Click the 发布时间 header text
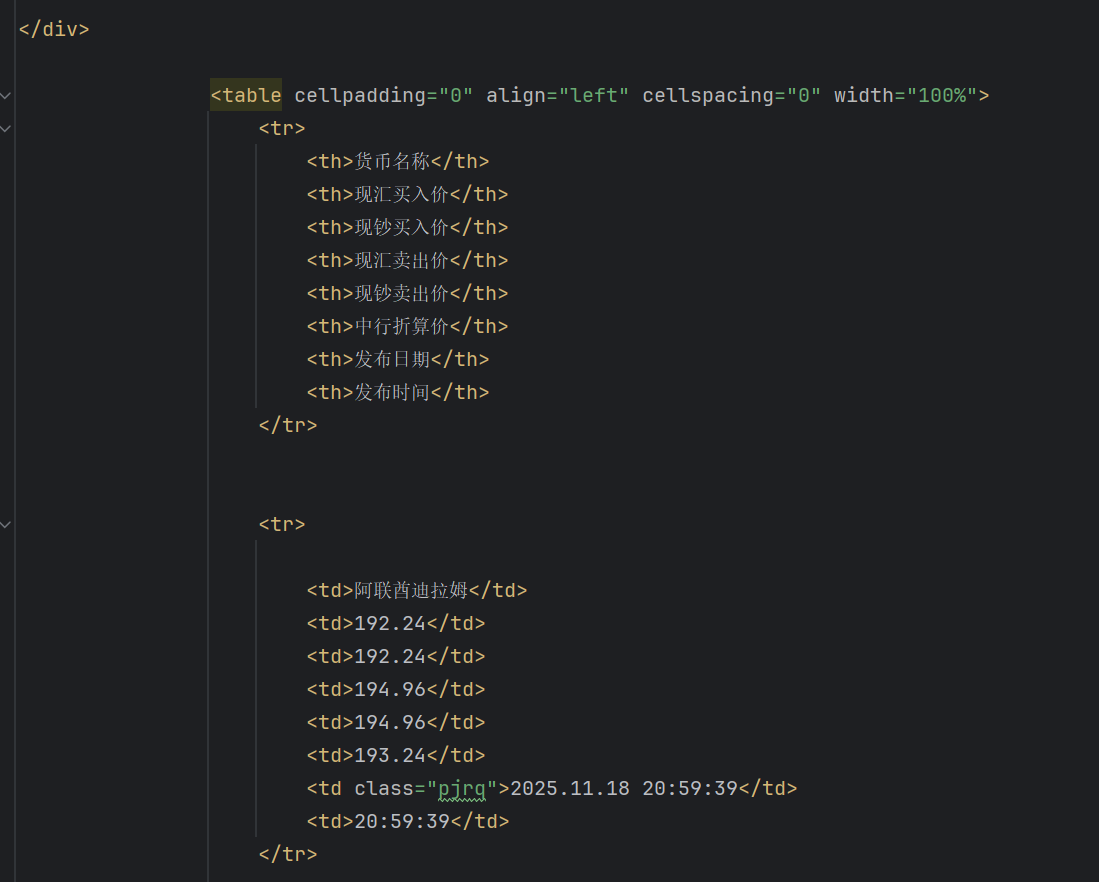This screenshot has height=882, width=1099. click(392, 393)
